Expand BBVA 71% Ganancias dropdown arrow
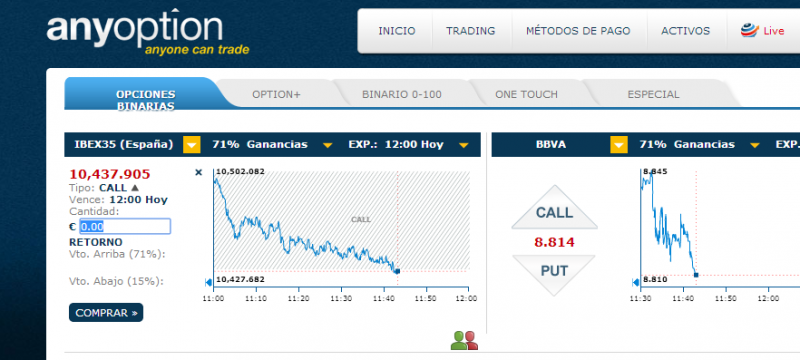Viewport: 800px width, 360px height. (755, 145)
